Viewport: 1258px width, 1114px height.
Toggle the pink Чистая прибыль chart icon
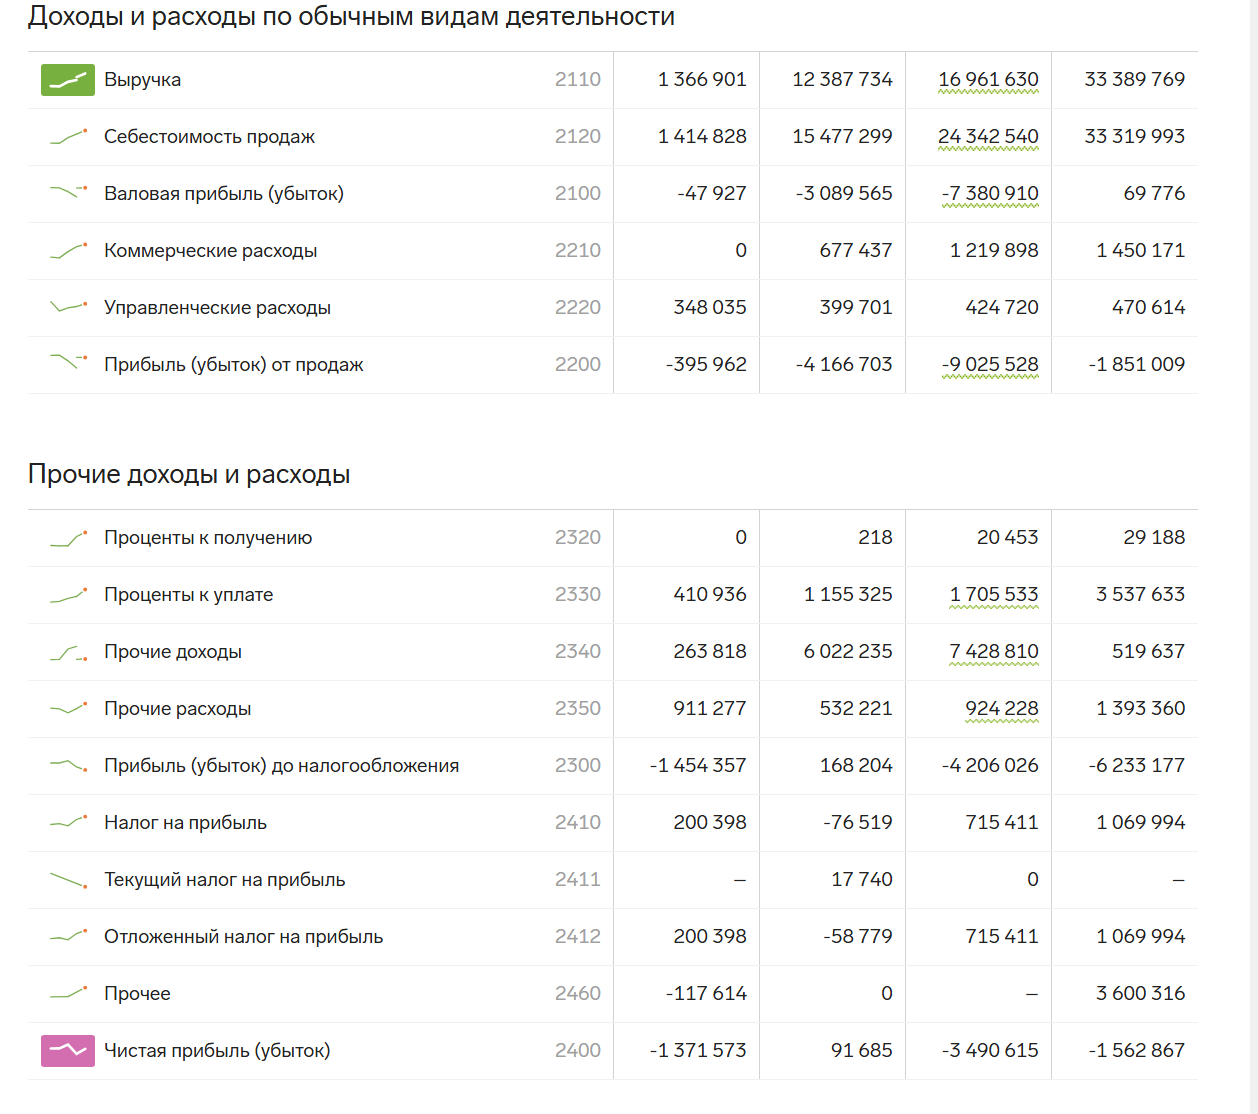click(68, 1051)
